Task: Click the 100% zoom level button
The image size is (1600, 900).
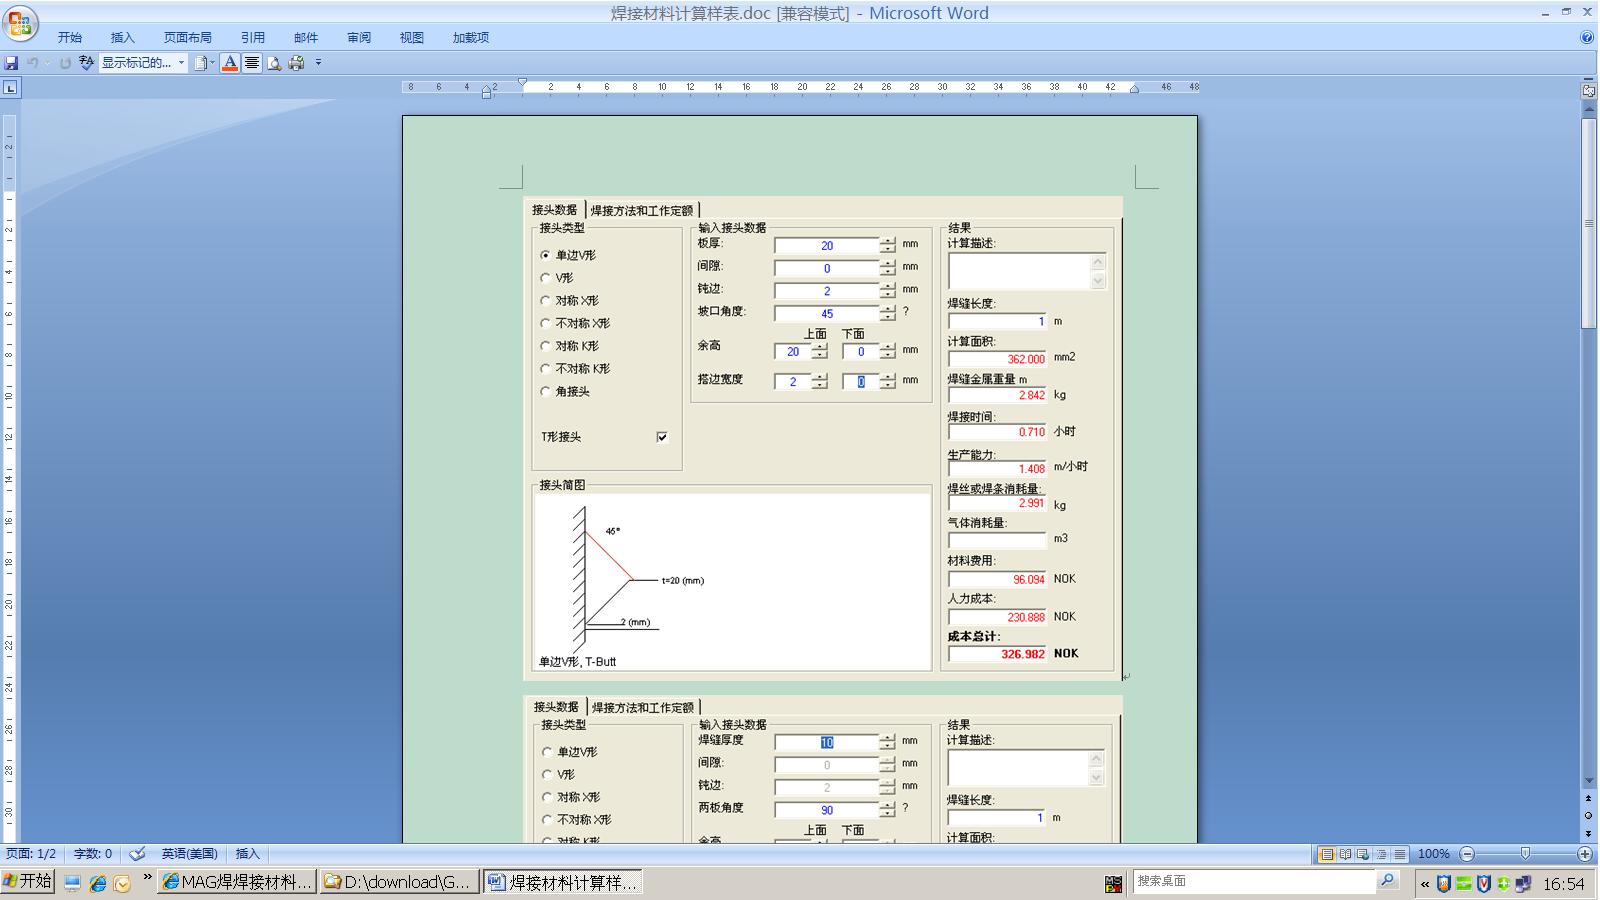Action: tap(1434, 854)
